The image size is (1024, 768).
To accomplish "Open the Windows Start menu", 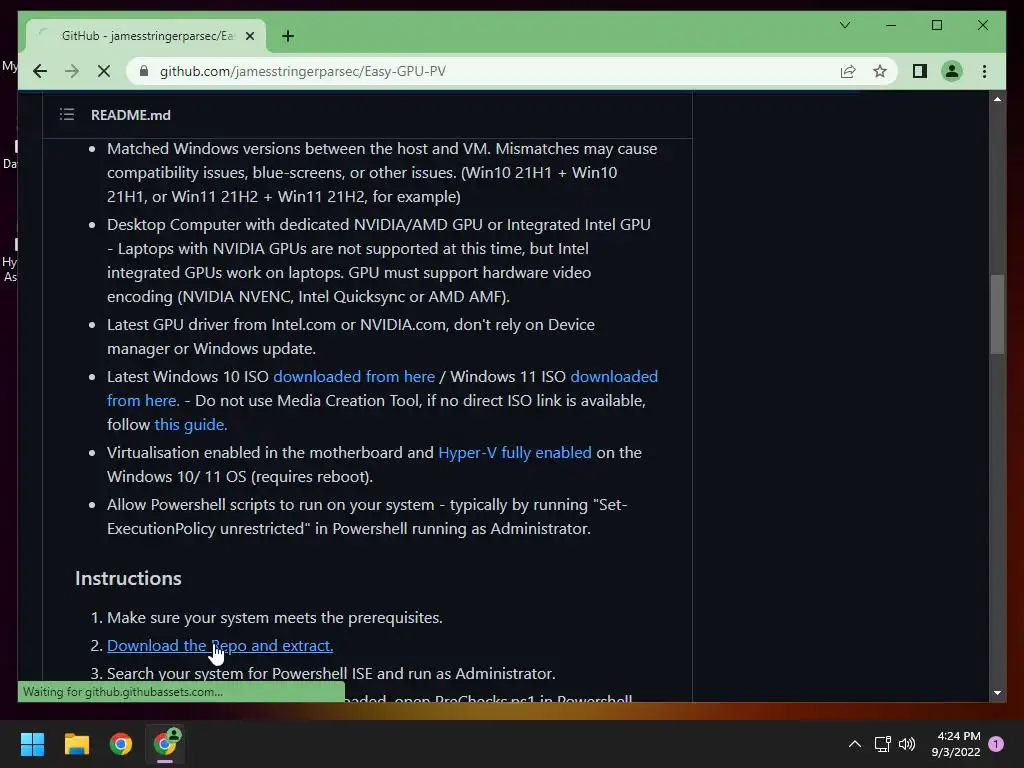I will point(32,744).
